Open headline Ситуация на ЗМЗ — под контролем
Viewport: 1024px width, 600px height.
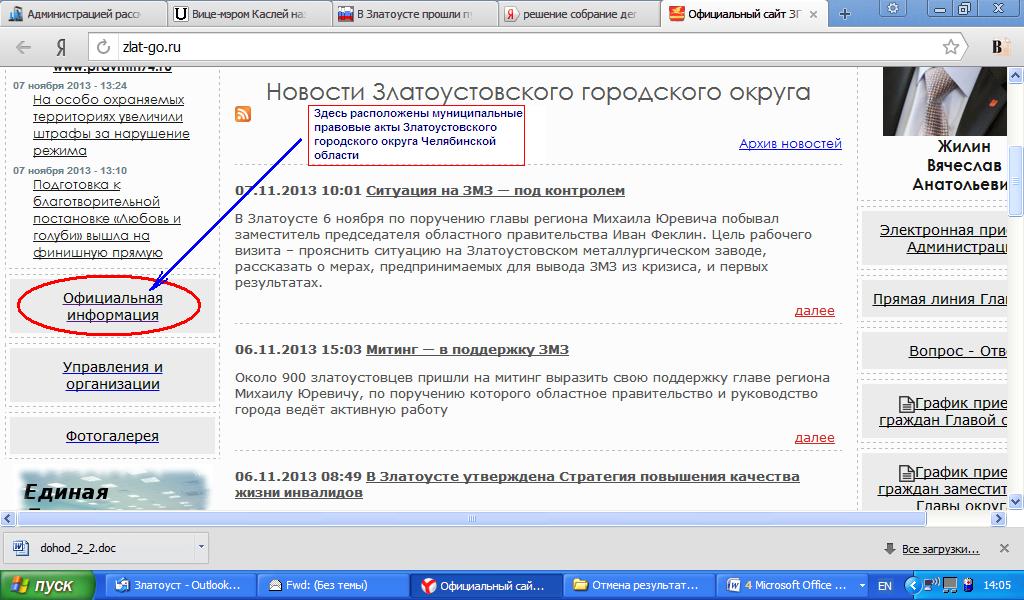coord(495,191)
